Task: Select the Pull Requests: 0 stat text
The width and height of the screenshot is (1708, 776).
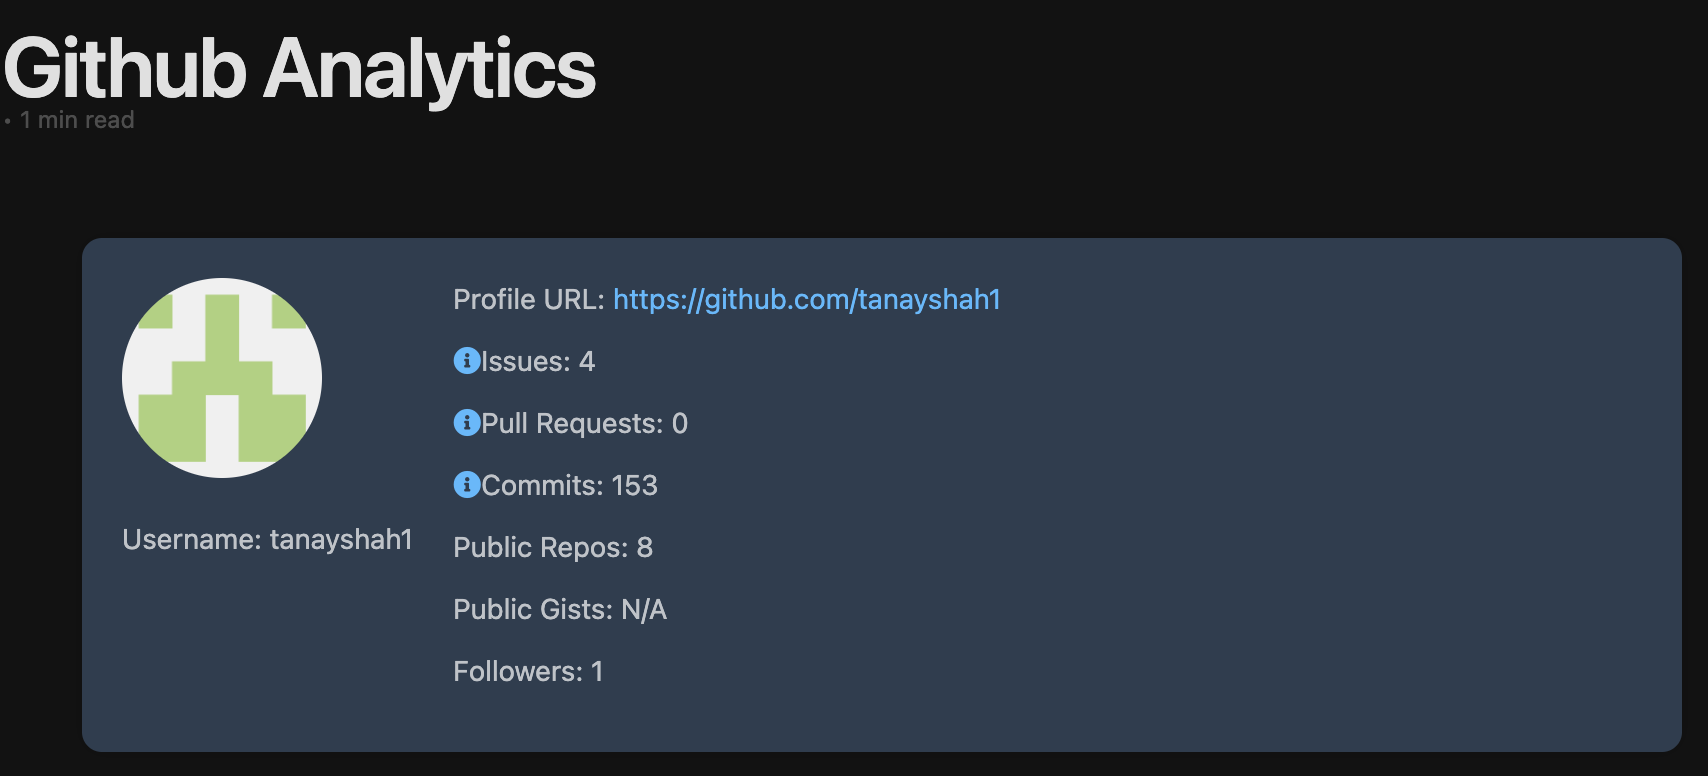Action: (584, 424)
